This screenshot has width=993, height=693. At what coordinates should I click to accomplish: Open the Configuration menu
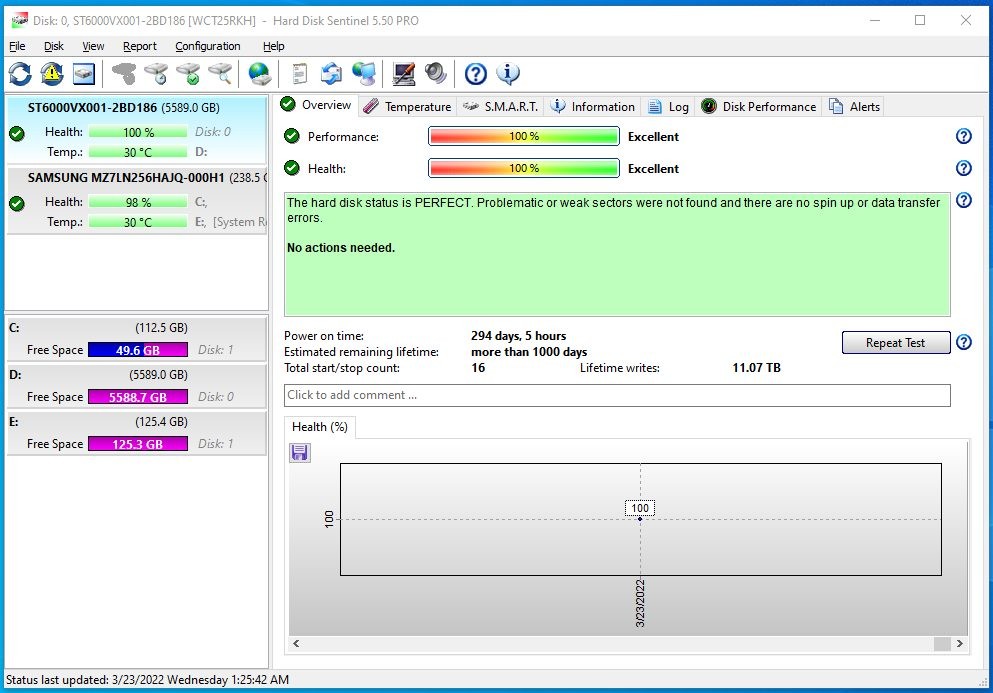click(208, 46)
